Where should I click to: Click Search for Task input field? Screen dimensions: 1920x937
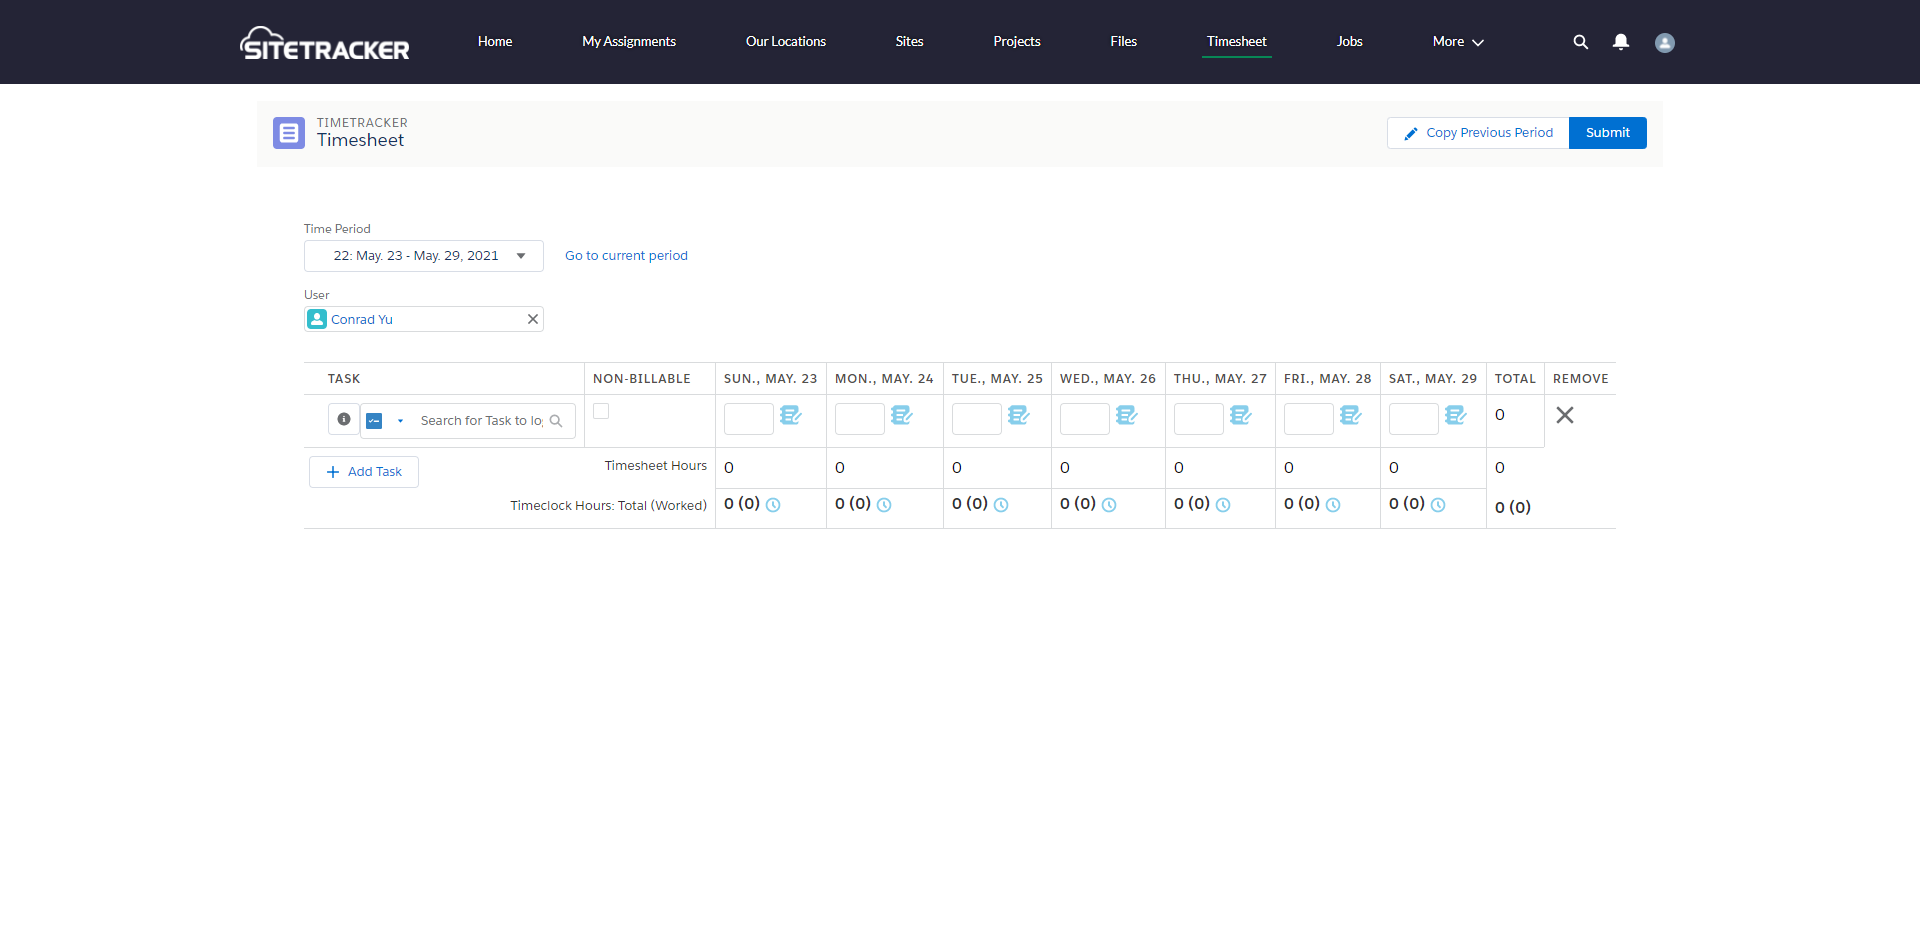pyautogui.click(x=482, y=421)
